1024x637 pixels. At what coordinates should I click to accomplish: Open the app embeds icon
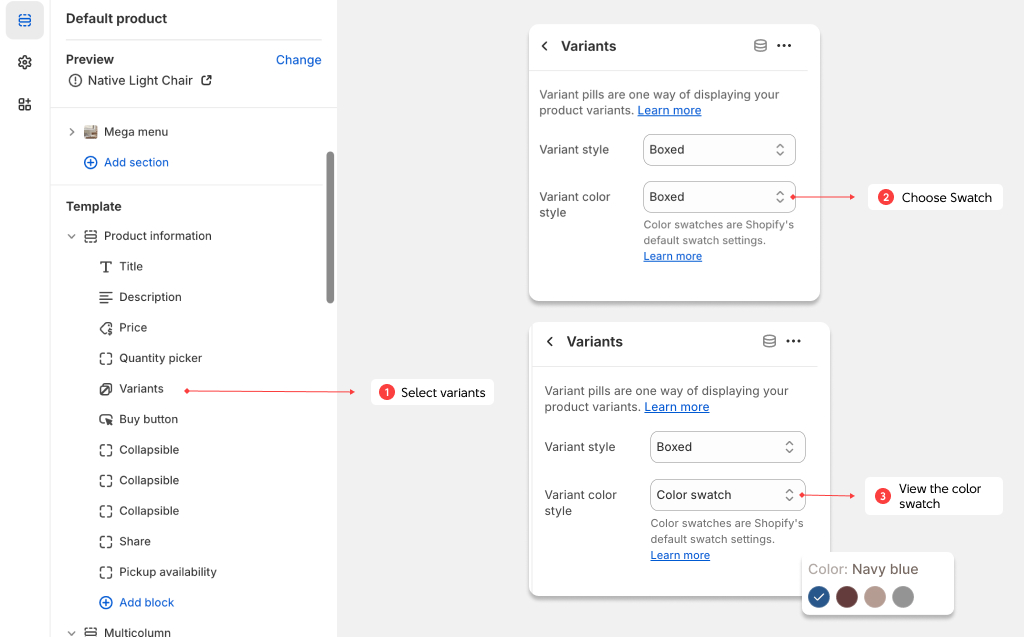click(24, 104)
